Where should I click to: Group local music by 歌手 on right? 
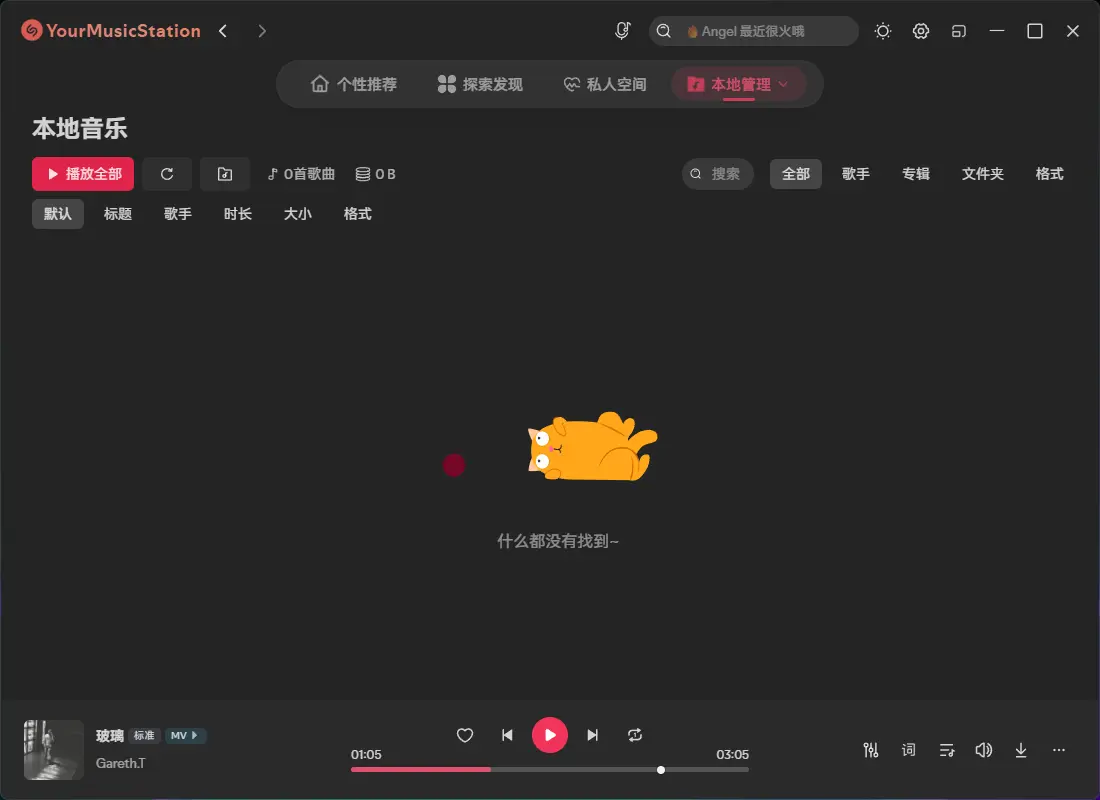click(x=856, y=174)
